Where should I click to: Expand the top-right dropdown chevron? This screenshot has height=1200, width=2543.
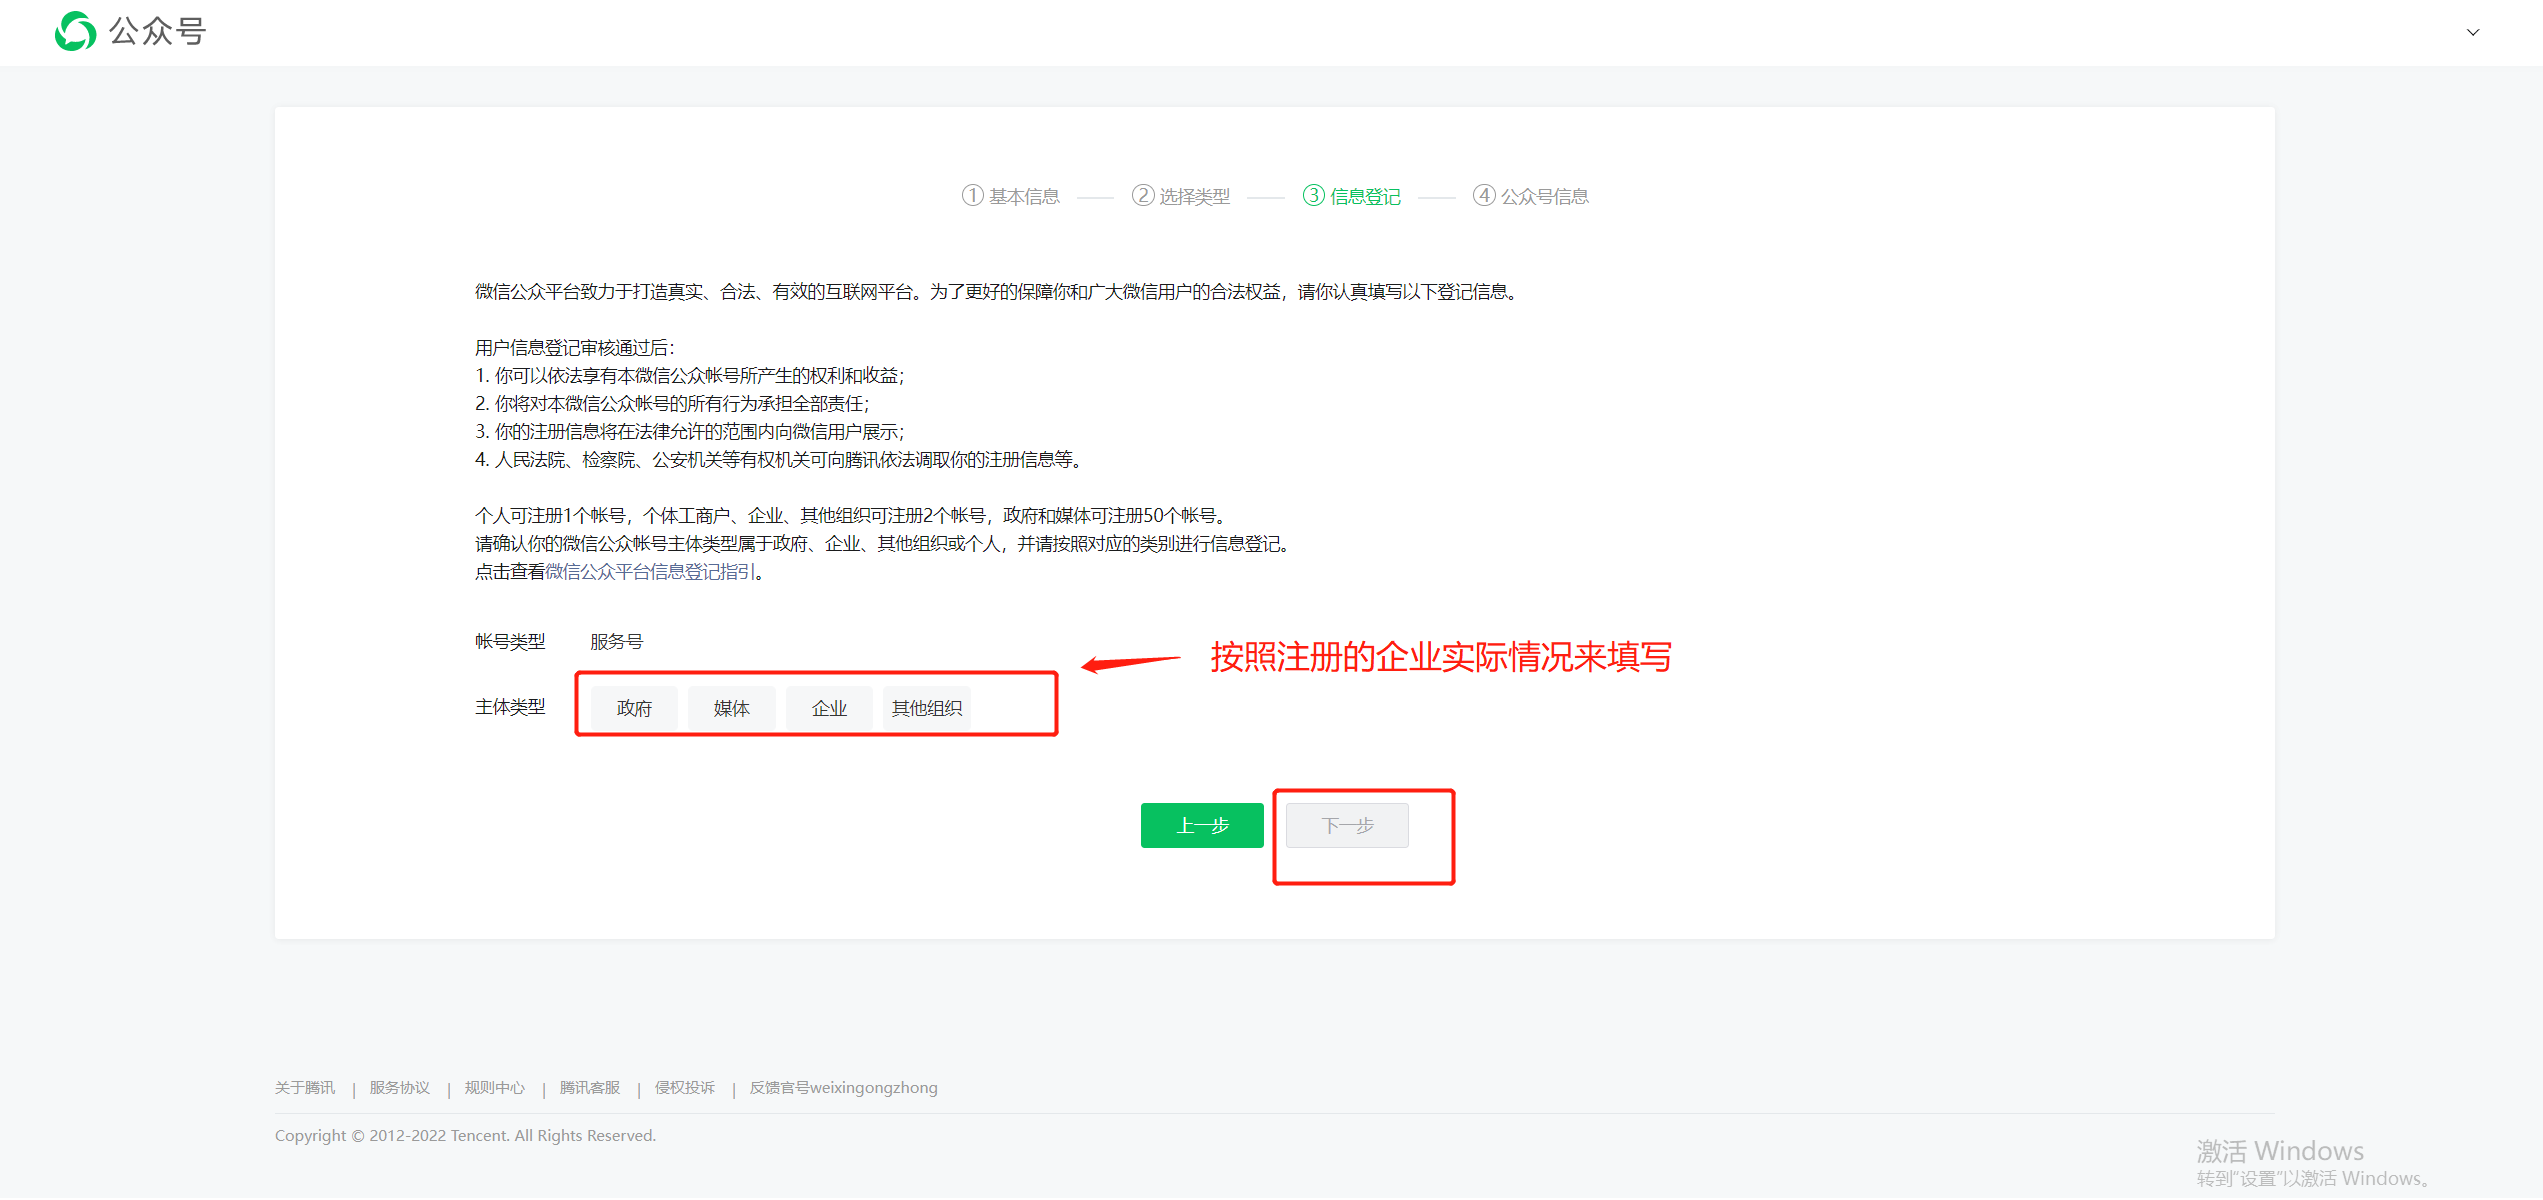click(2473, 32)
